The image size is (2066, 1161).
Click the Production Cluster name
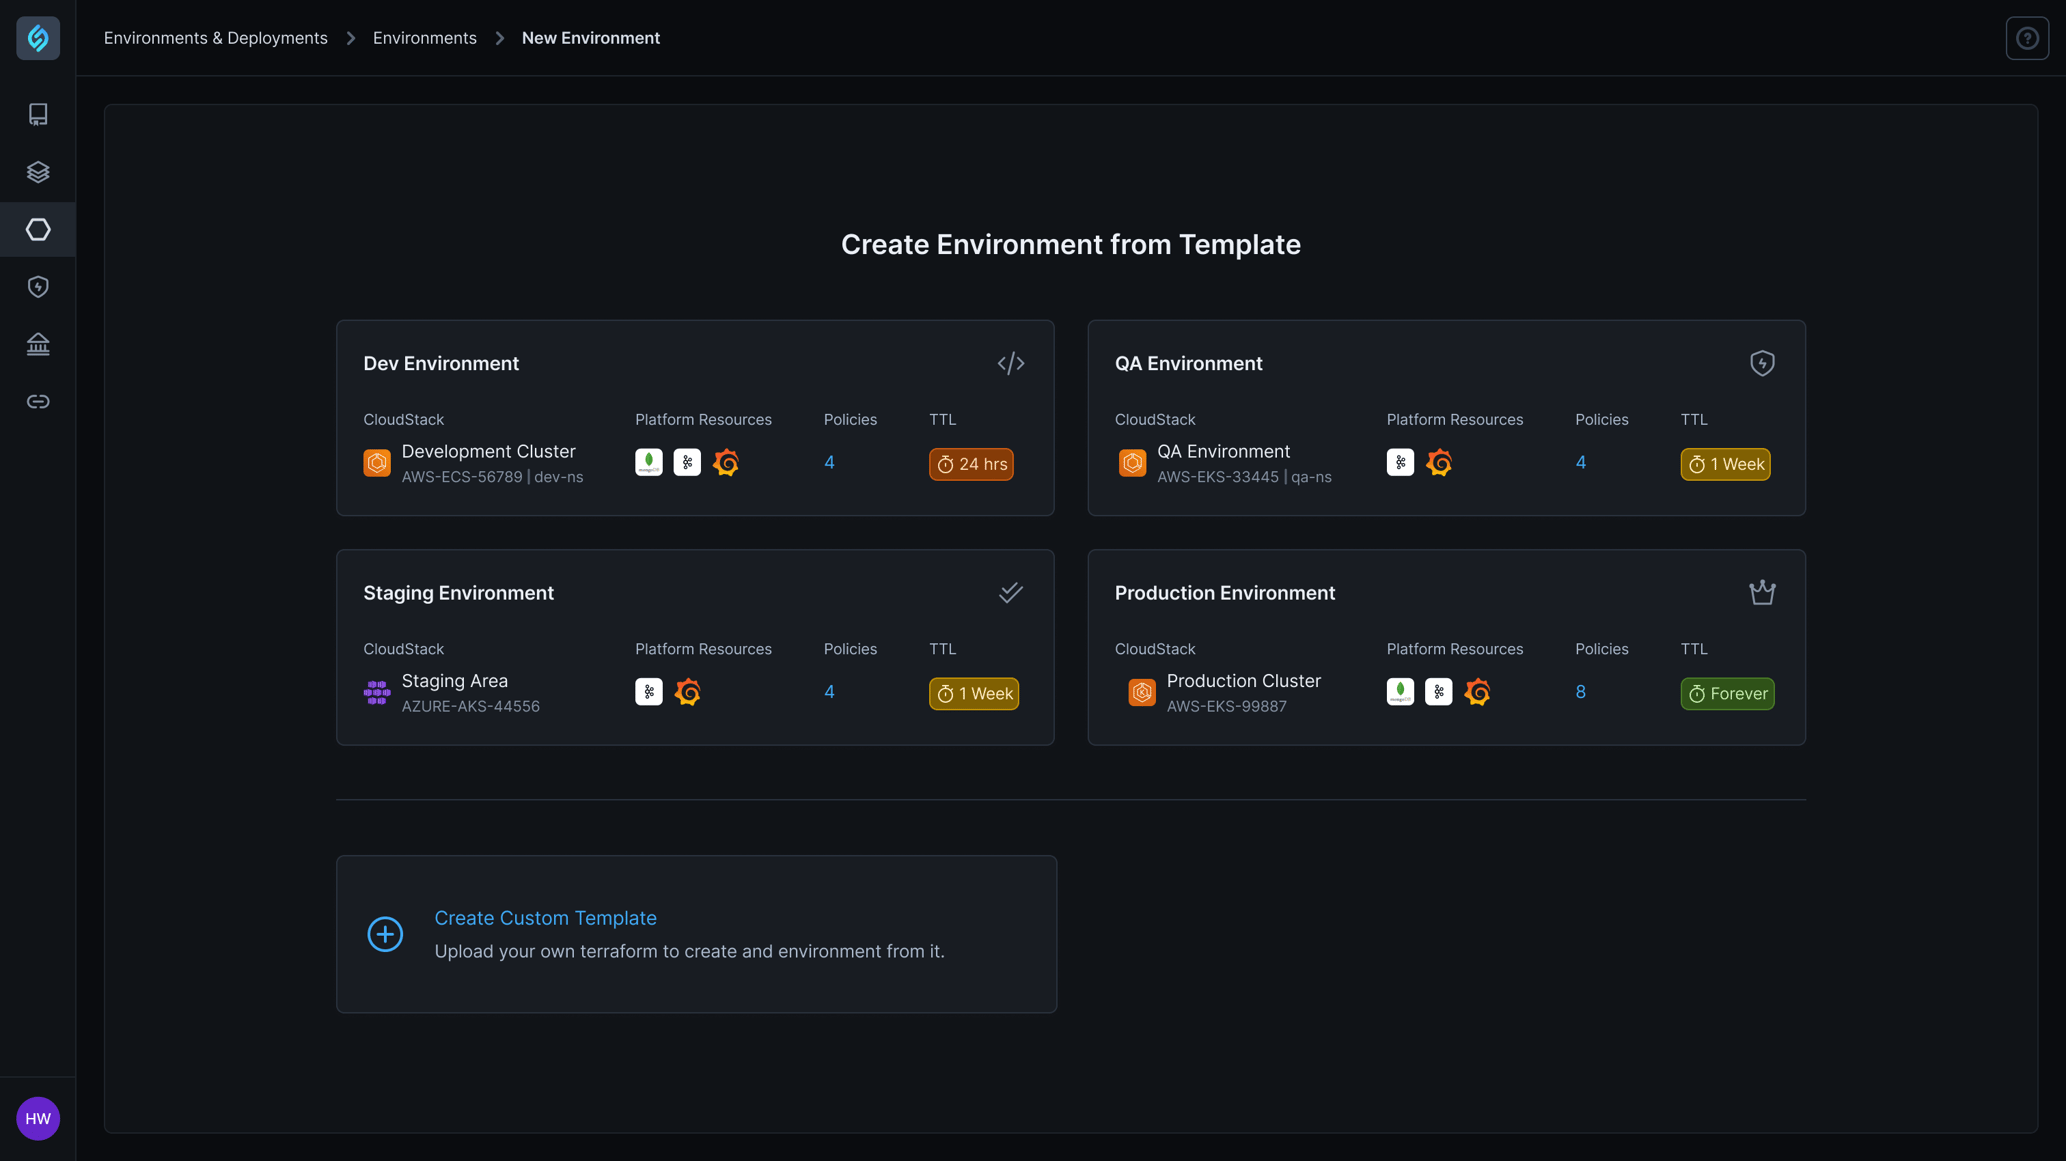1244,681
